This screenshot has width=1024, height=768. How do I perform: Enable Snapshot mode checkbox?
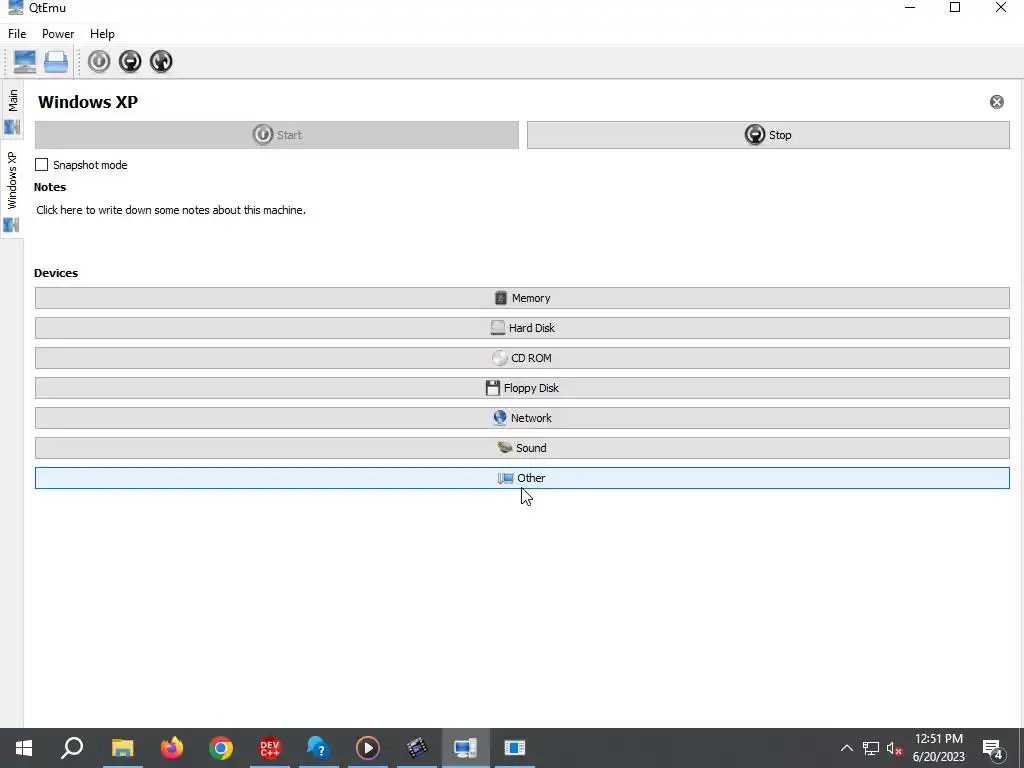coord(42,165)
